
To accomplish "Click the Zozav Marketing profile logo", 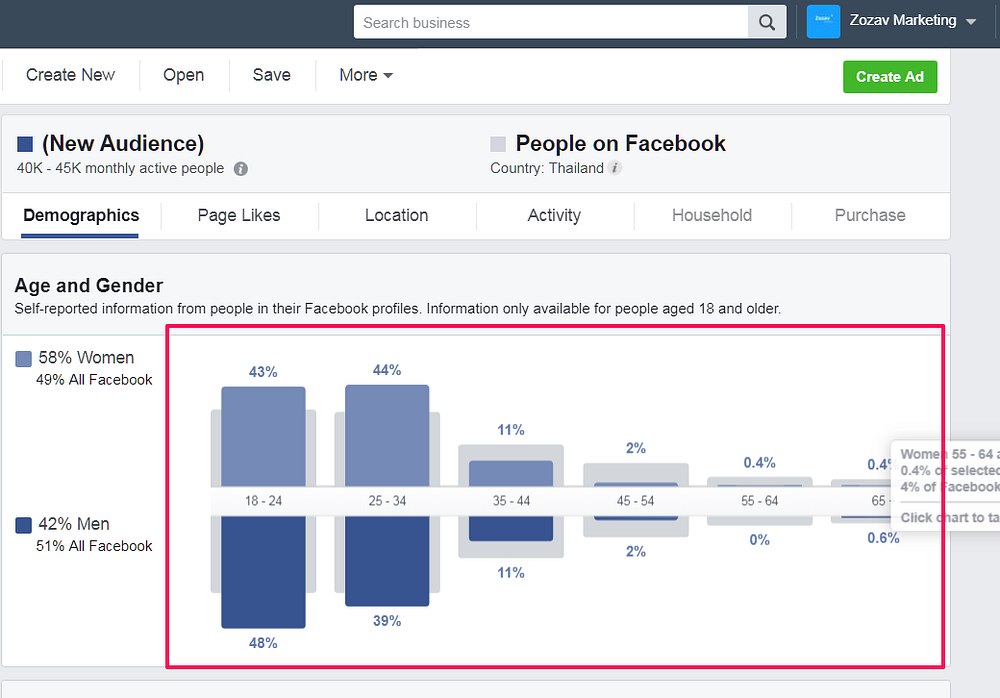I will [823, 22].
